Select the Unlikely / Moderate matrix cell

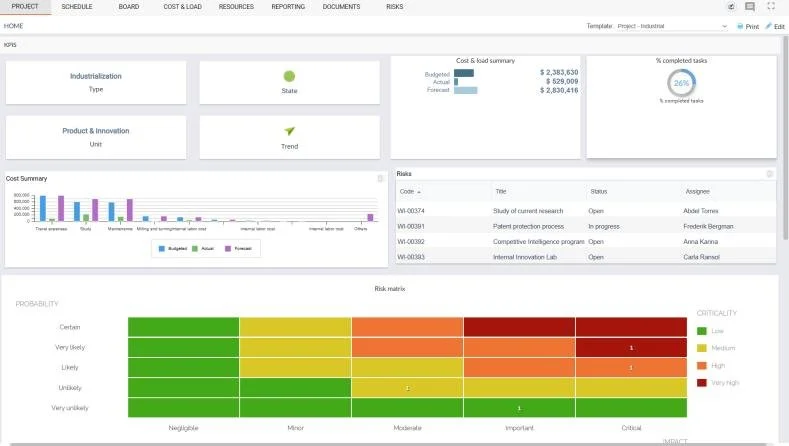coord(407,388)
